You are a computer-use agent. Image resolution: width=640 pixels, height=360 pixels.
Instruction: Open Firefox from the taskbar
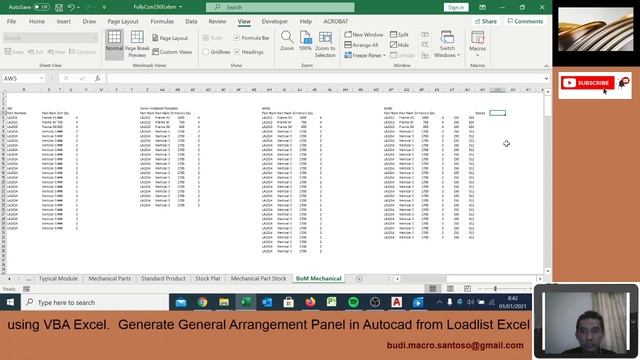310,302
